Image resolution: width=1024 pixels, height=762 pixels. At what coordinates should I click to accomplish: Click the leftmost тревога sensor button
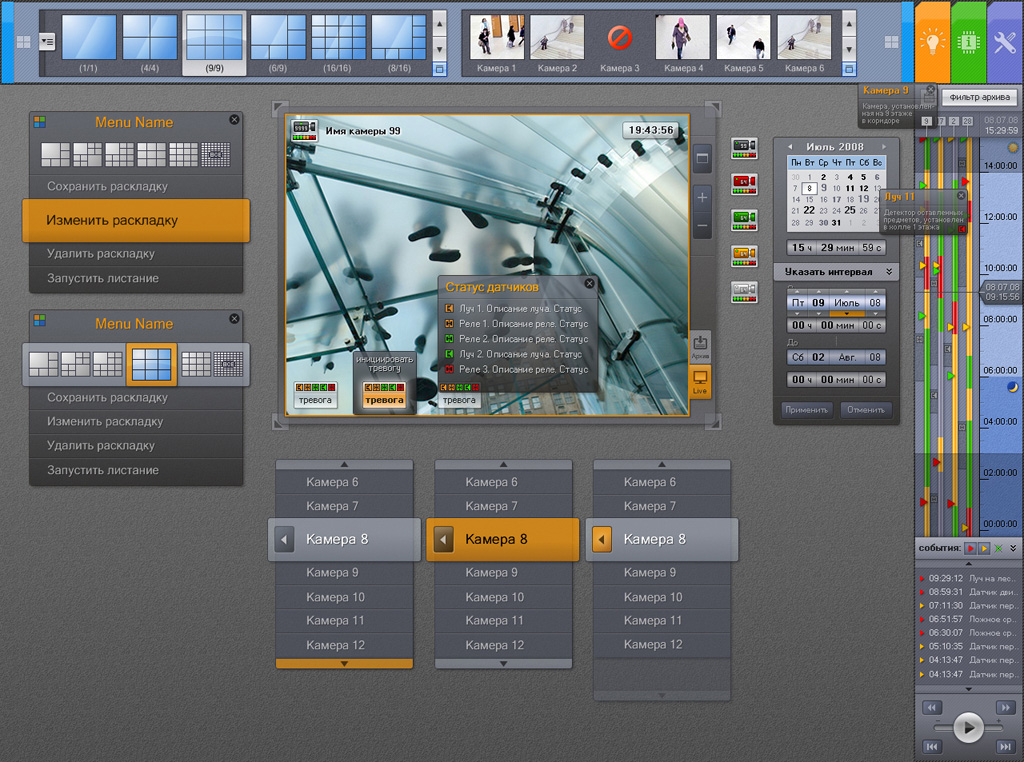point(315,395)
